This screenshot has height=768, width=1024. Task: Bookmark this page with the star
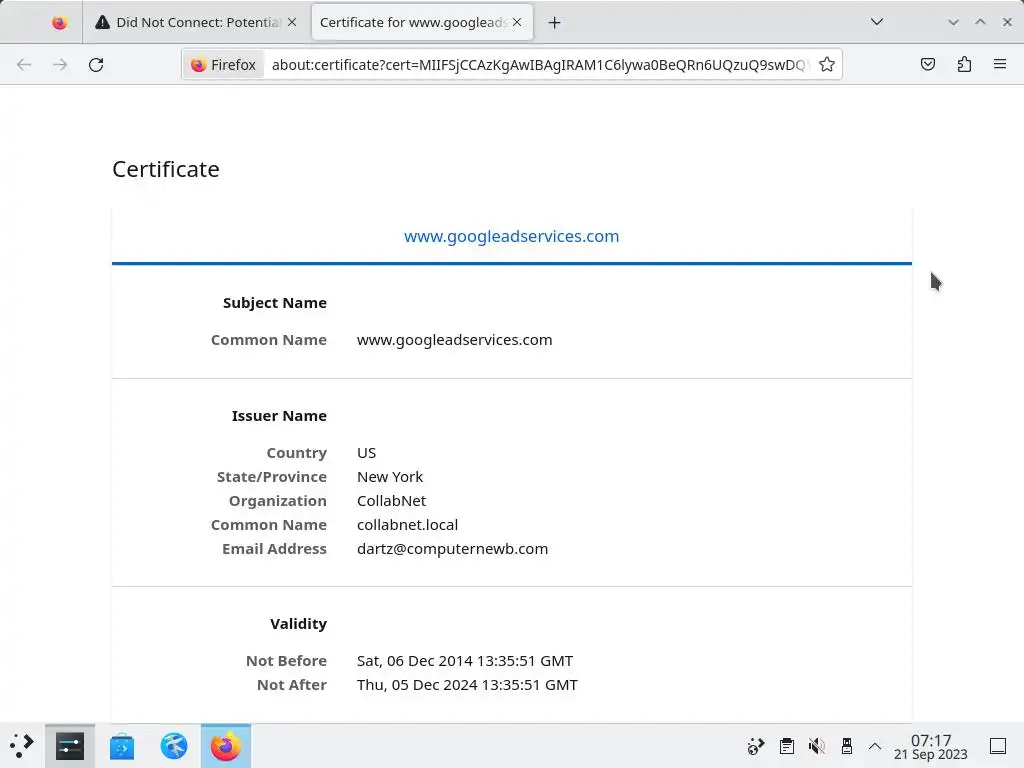827,64
